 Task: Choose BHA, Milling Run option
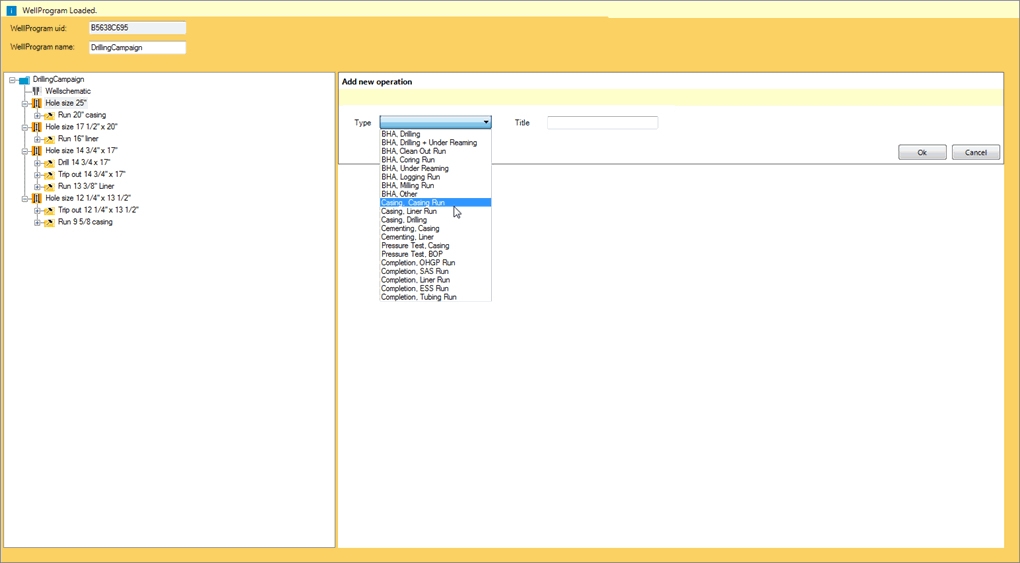tap(435, 185)
